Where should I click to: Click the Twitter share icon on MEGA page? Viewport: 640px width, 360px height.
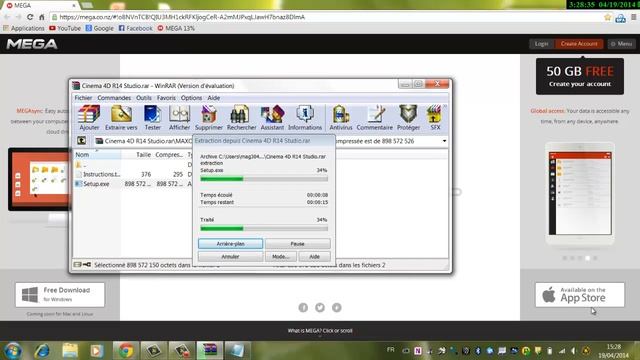(320, 307)
